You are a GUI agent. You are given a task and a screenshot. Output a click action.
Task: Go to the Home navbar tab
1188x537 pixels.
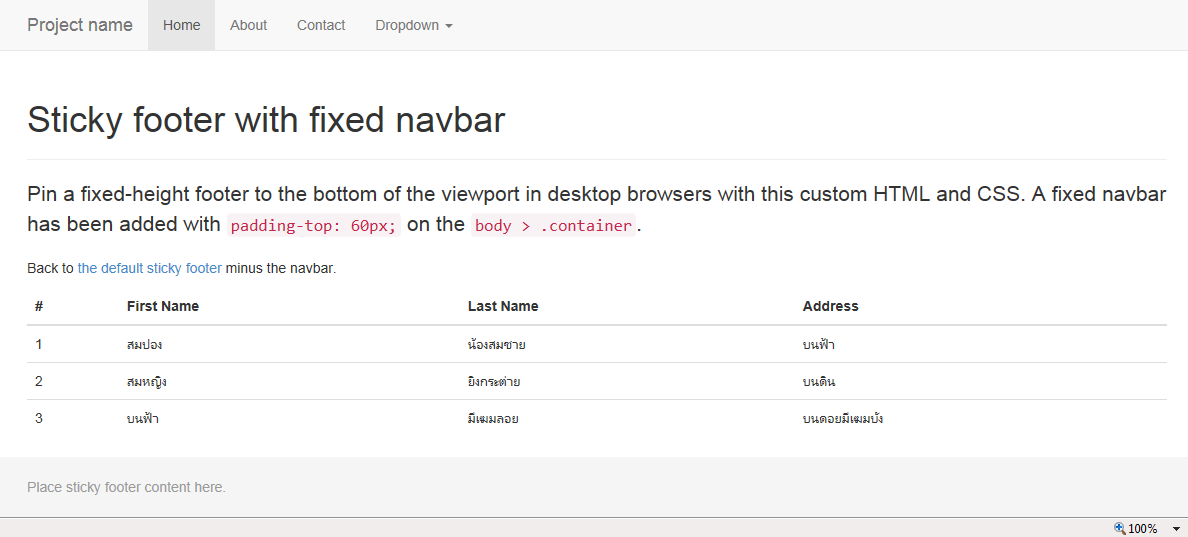coord(182,25)
